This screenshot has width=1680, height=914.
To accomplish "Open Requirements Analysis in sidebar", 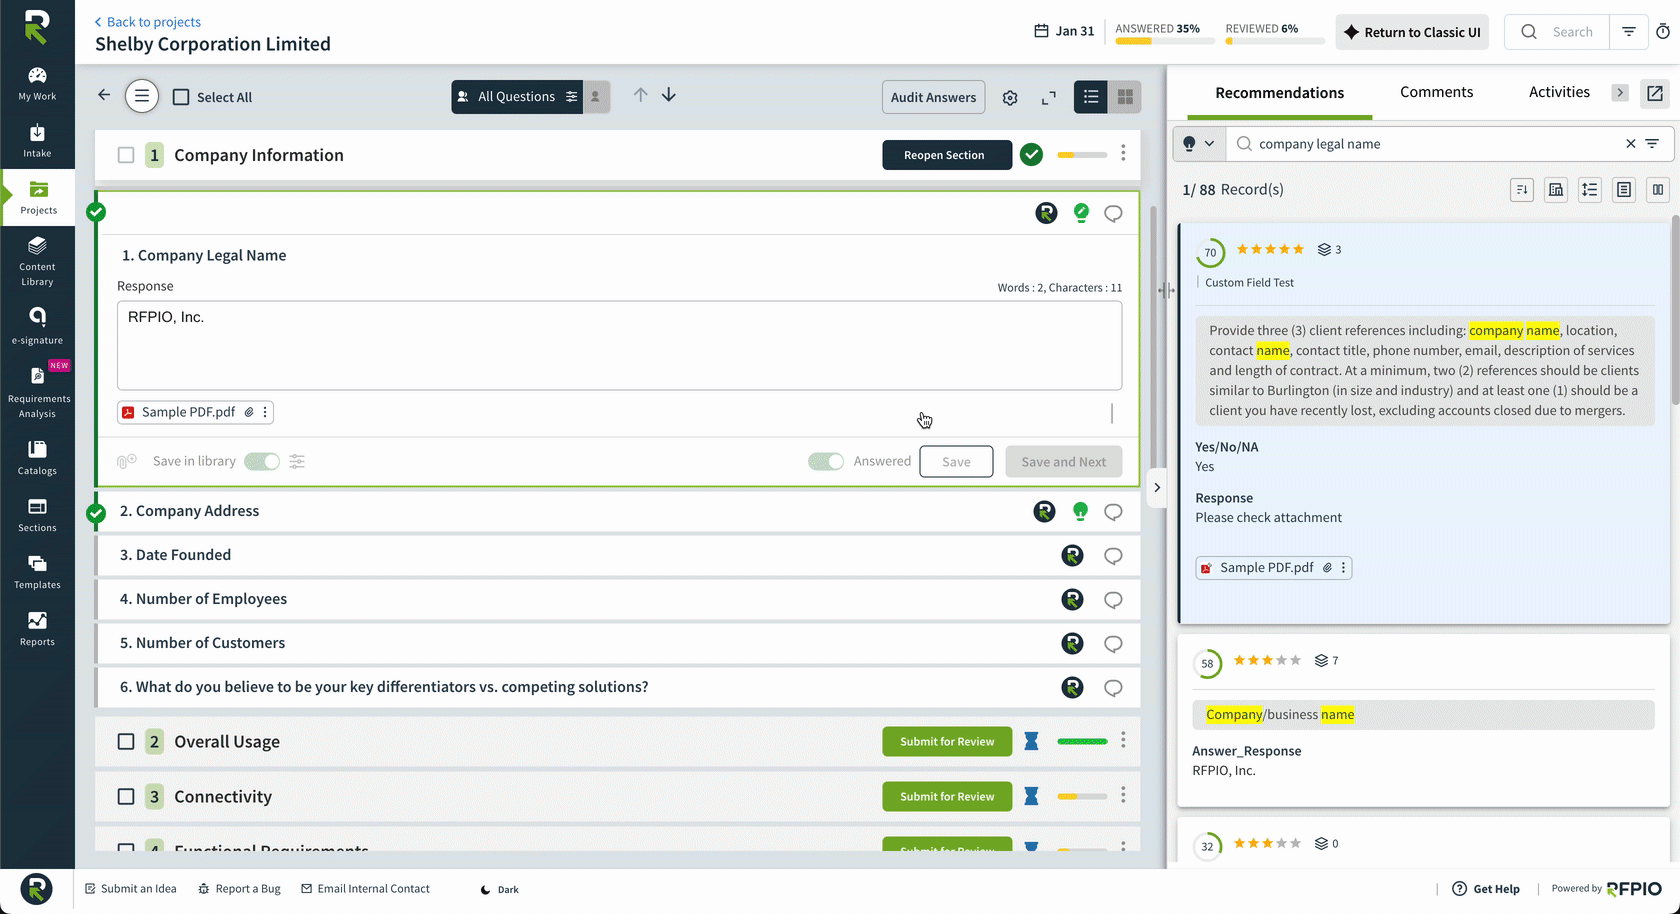I will [37, 392].
